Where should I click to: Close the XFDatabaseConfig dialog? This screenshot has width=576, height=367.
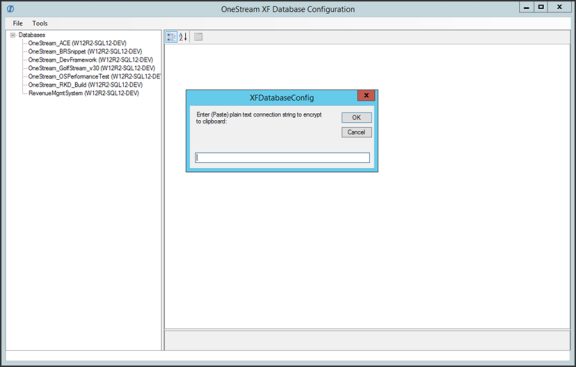[x=366, y=96]
